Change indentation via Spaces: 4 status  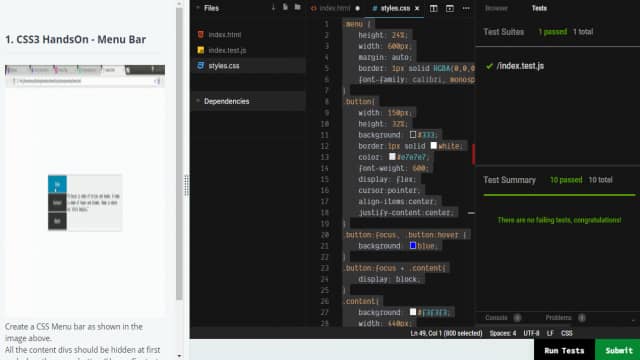pyautogui.click(x=502, y=333)
